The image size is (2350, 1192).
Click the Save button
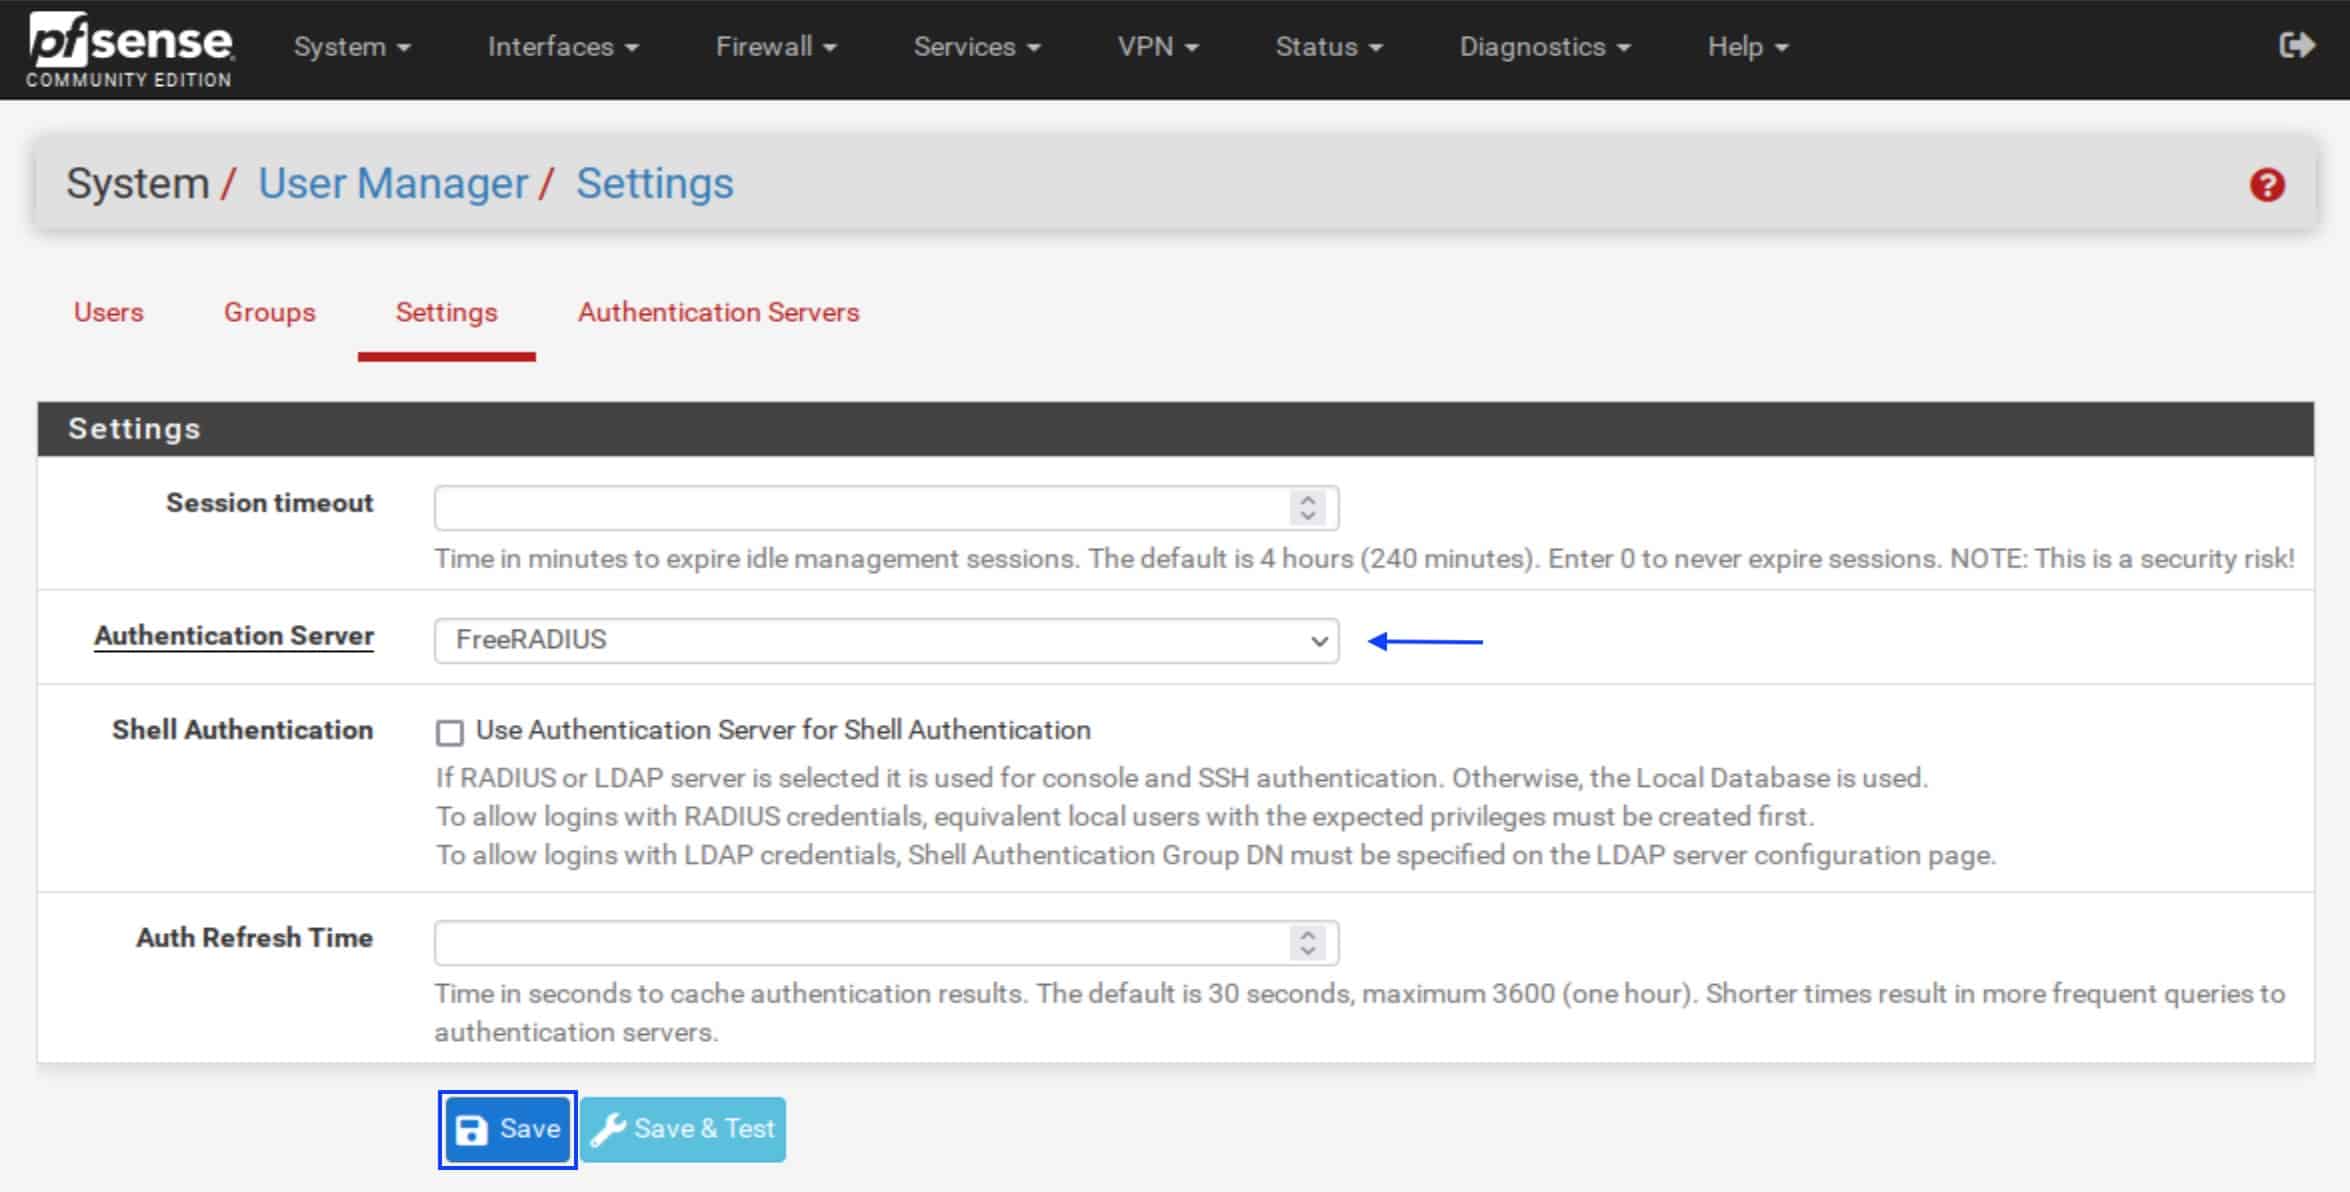point(508,1129)
